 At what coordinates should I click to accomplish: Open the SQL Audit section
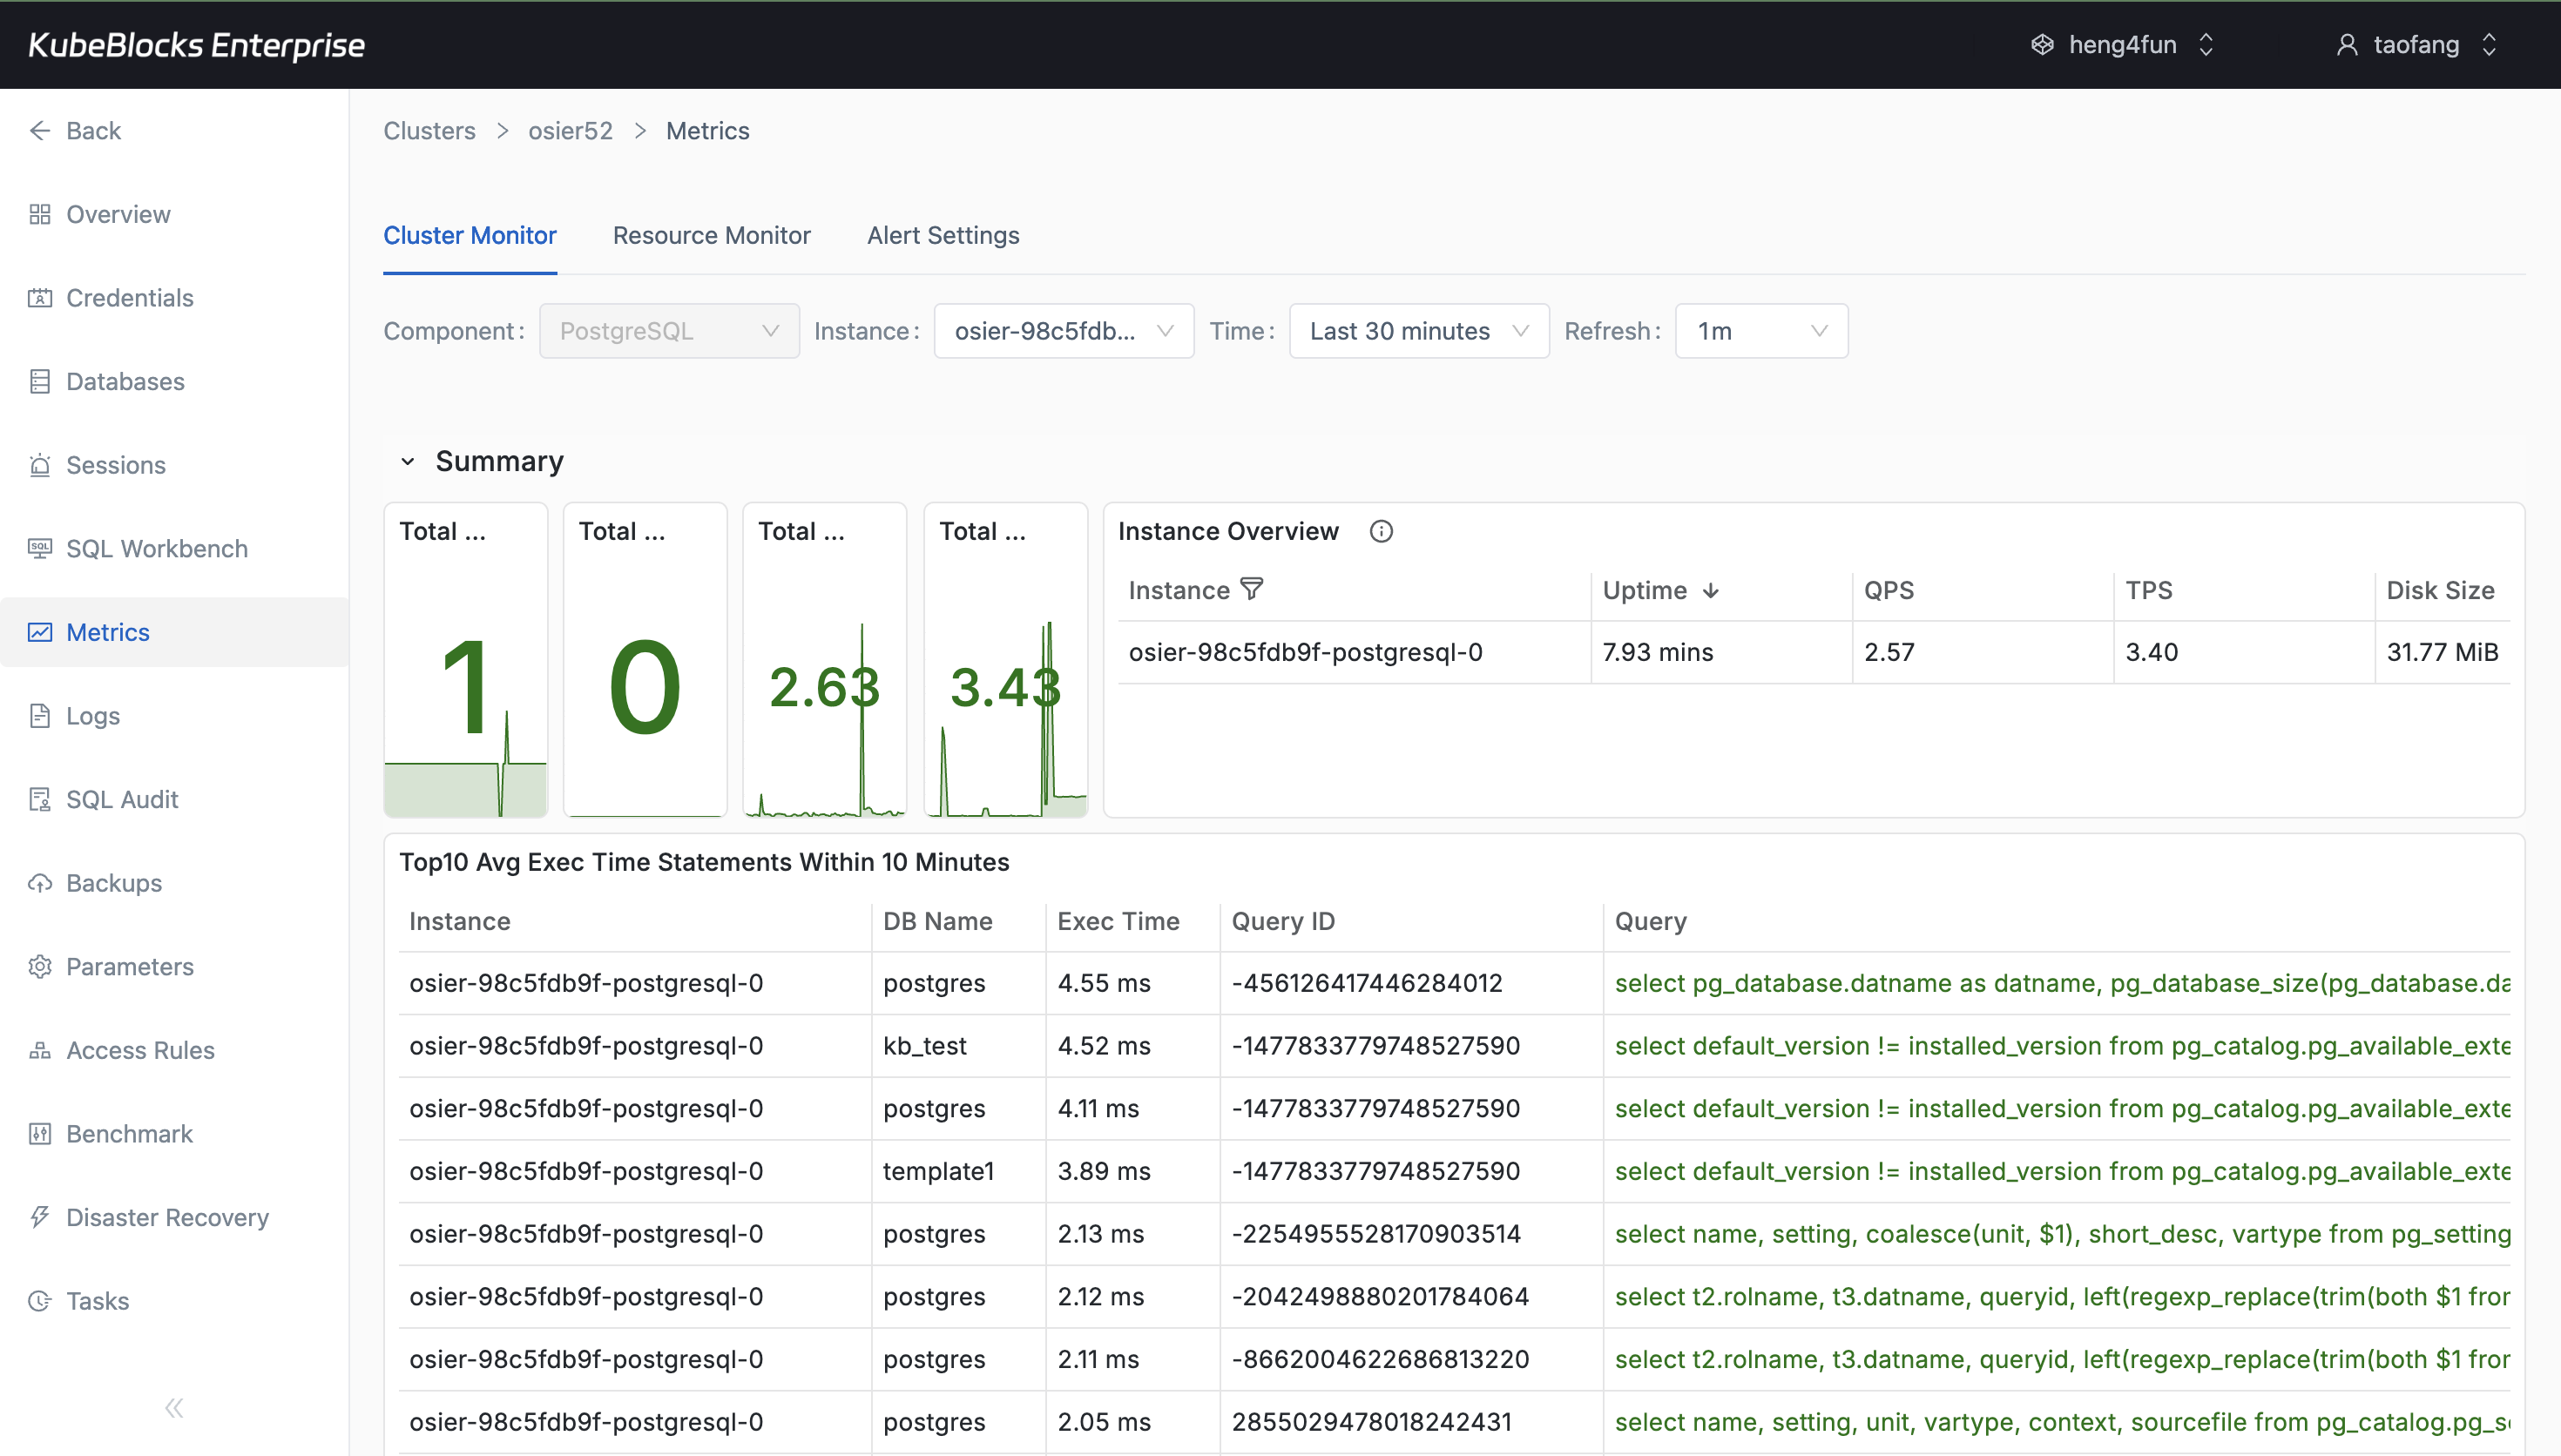[x=121, y=799]
